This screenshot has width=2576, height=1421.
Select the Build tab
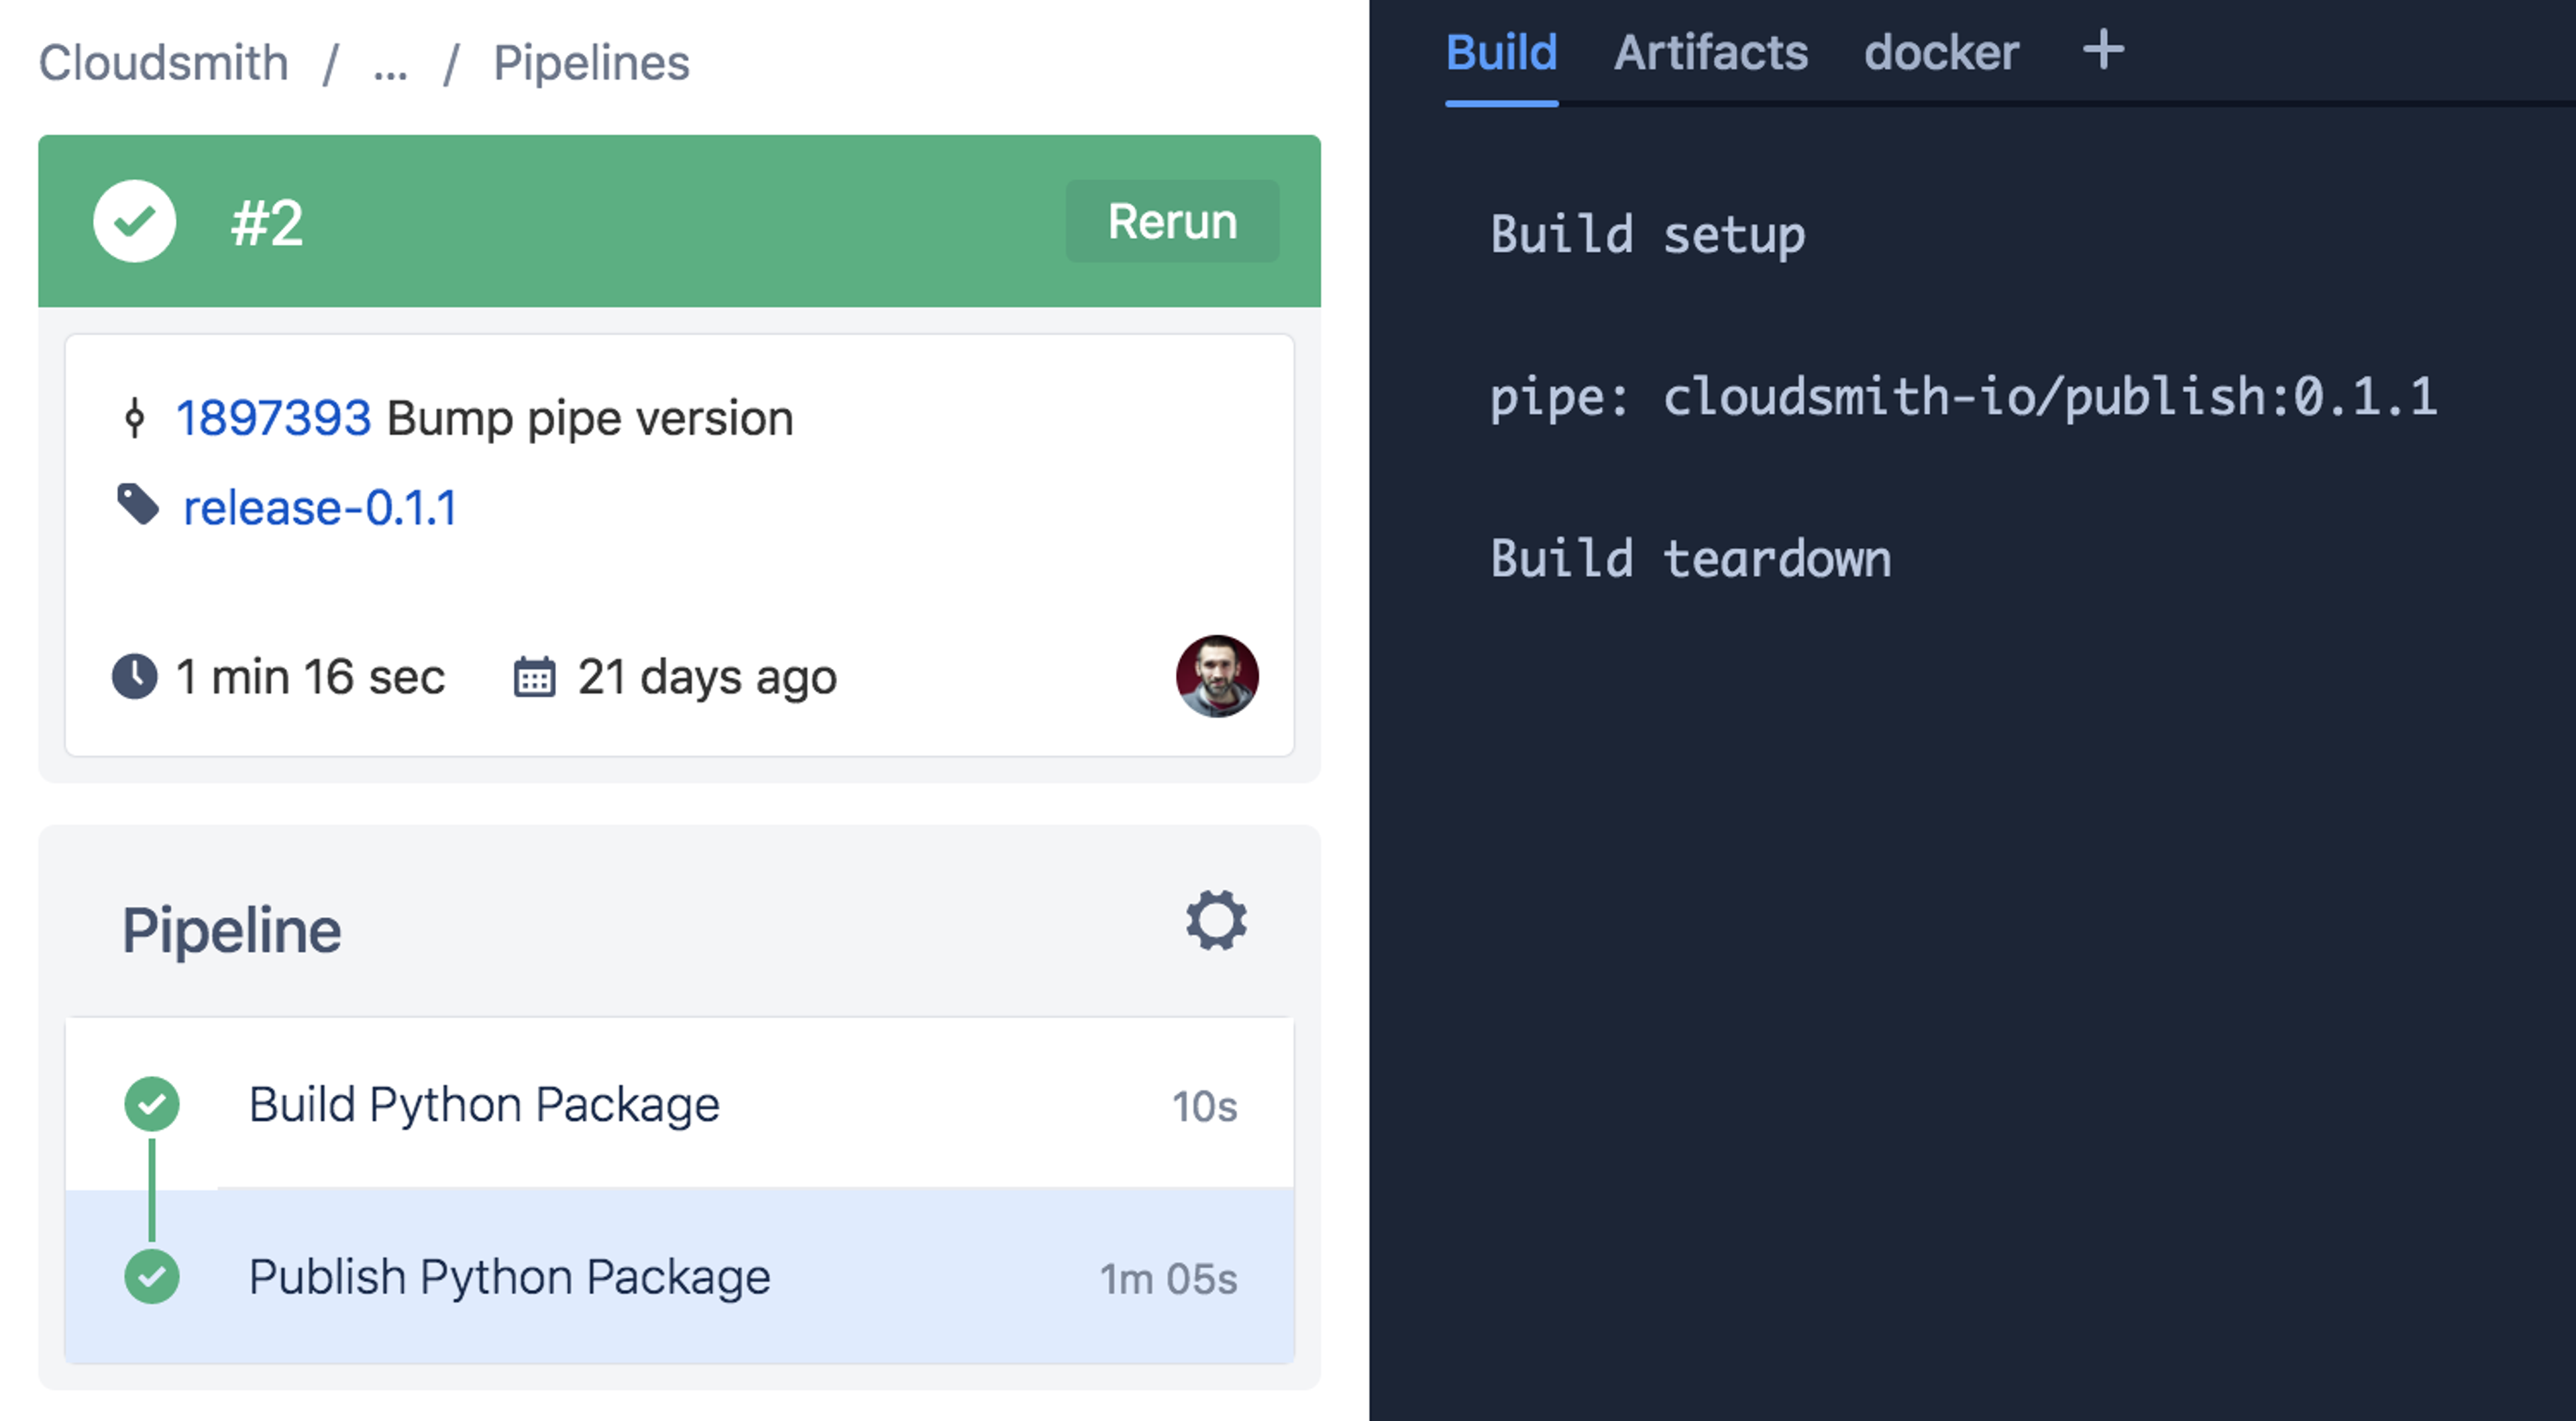pos(1501,52)
